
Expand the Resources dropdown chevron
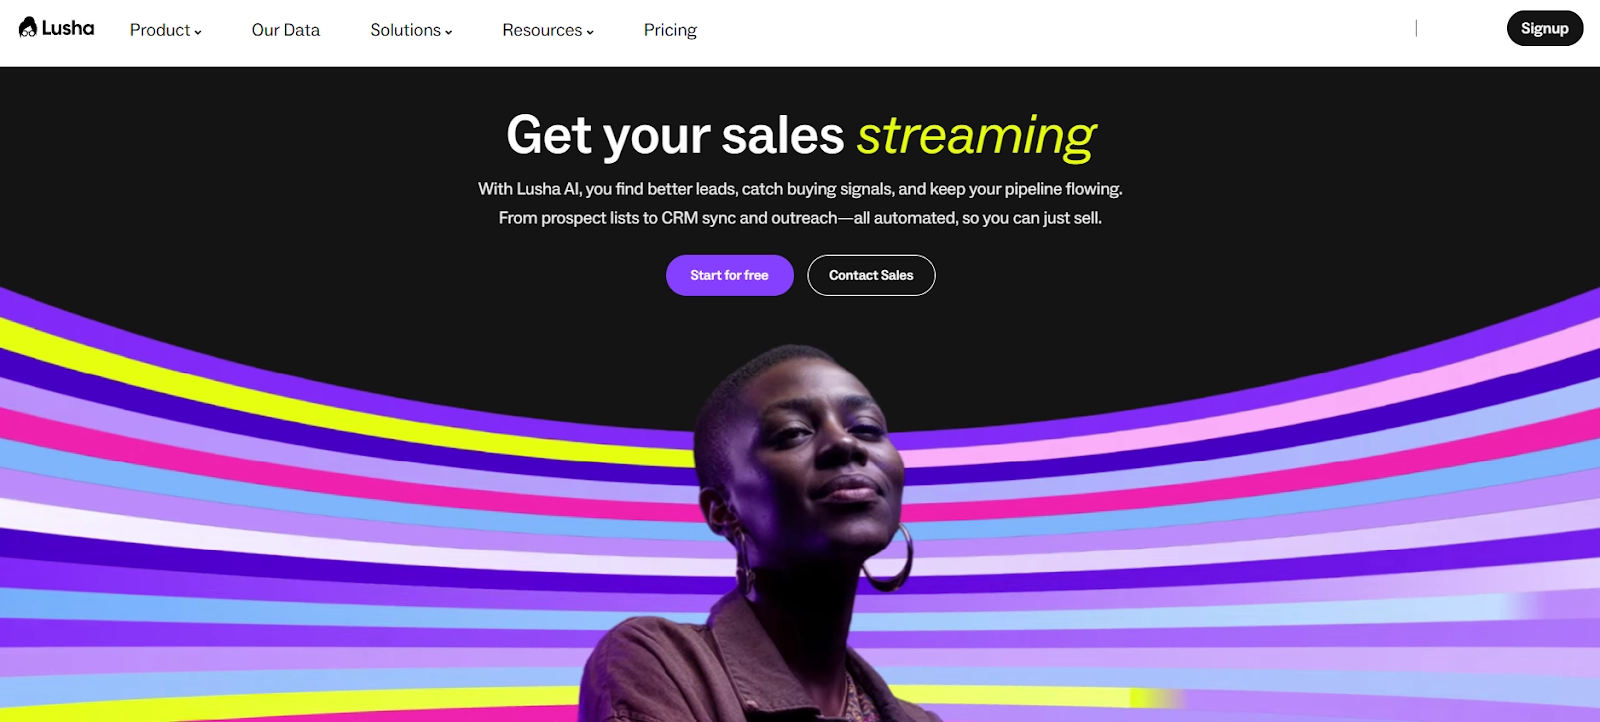590,32
